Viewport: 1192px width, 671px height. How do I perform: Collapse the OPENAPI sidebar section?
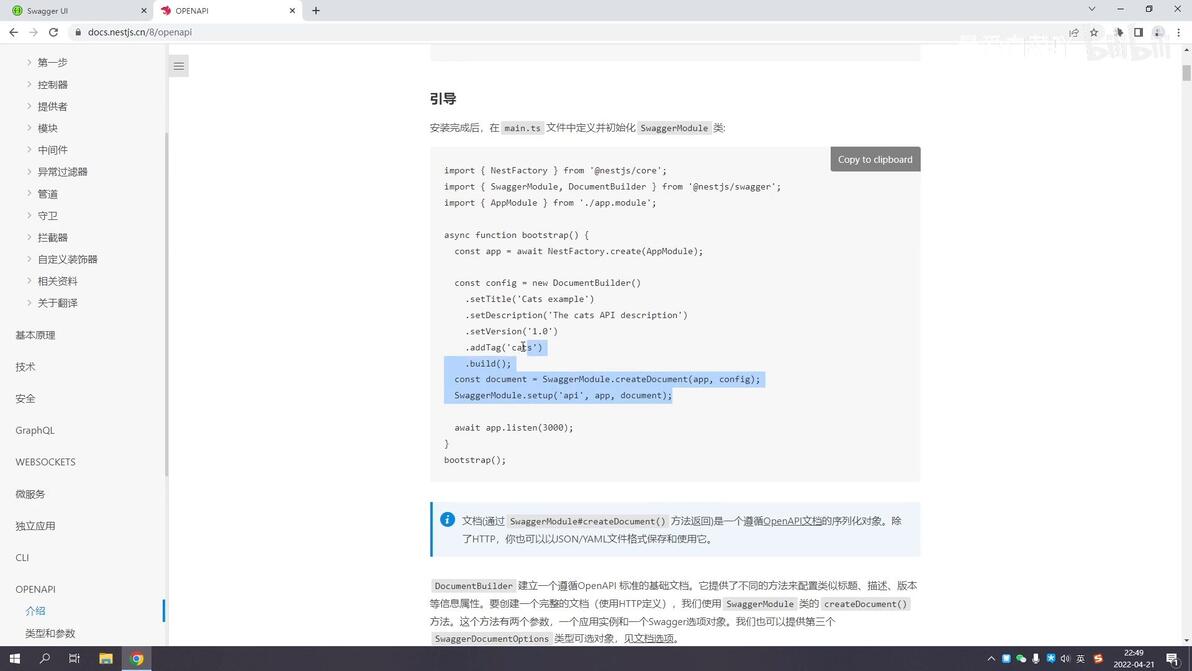[x=35, y=589]
